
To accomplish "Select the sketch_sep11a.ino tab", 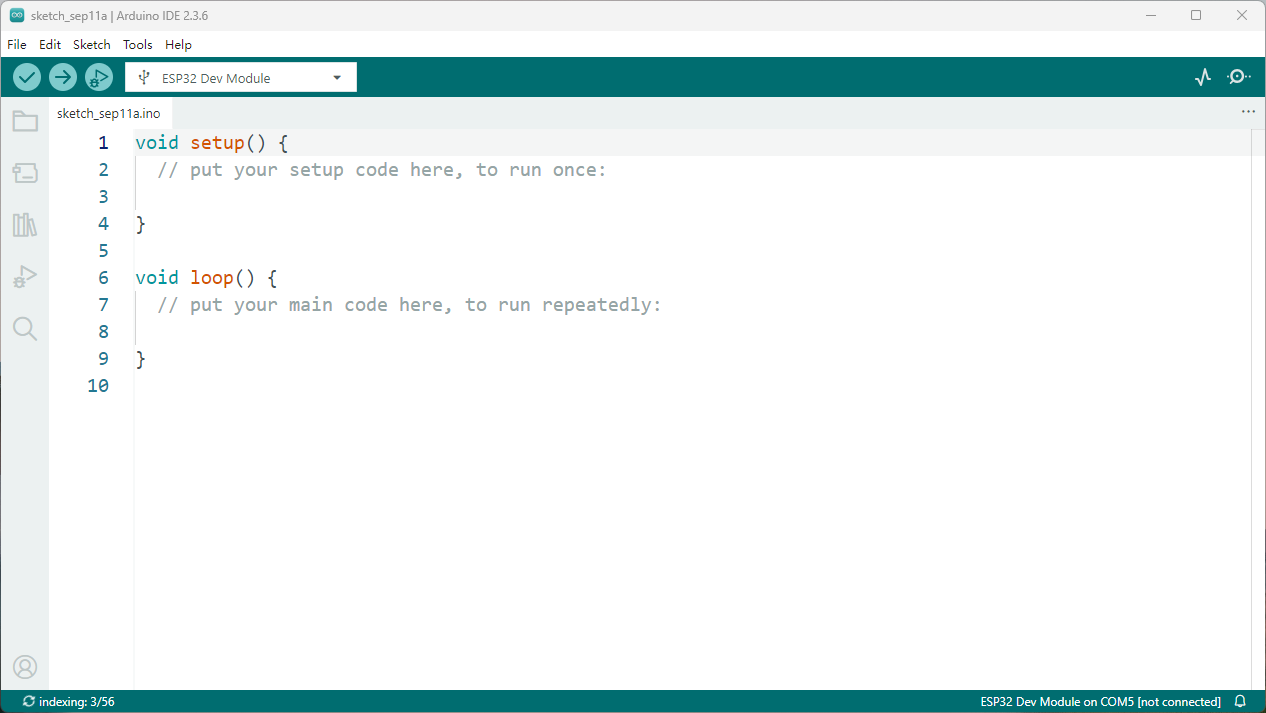I will [x=108, y=113].
